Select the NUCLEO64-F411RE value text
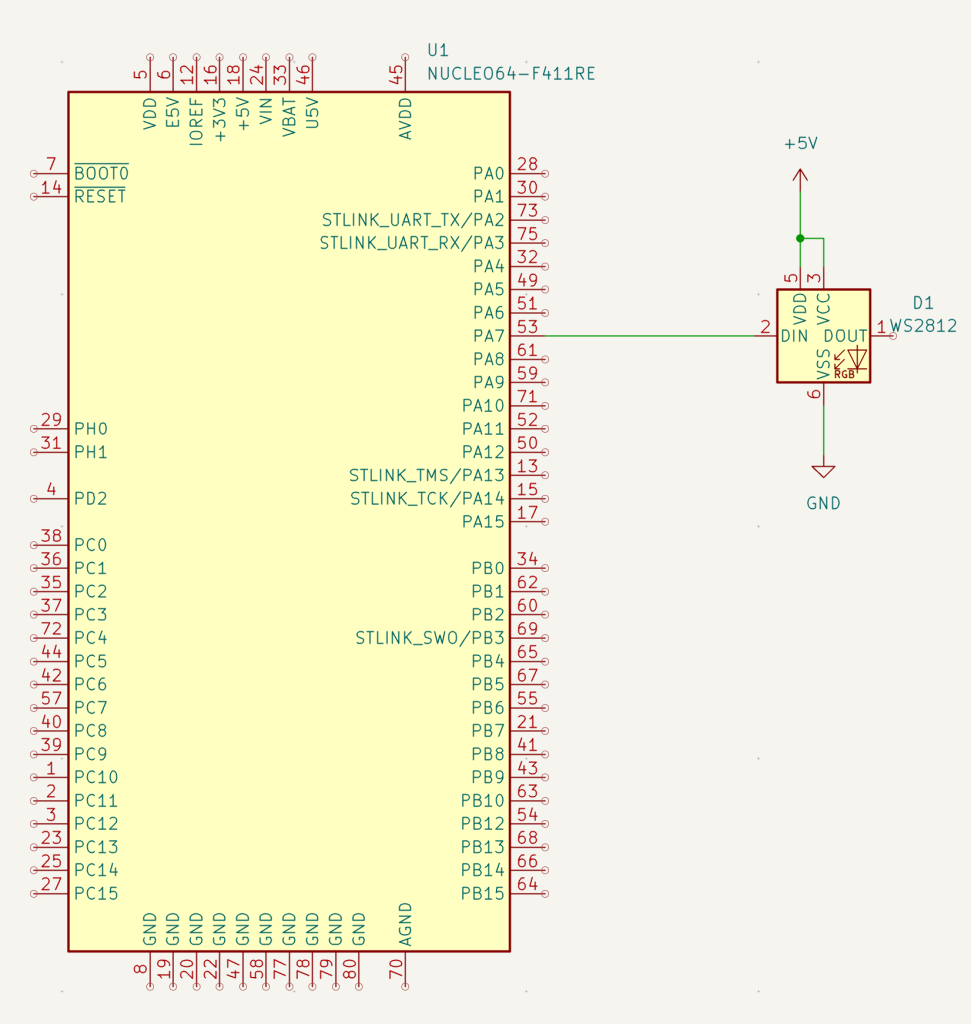The height and width of the screenshot is (1024, 971). [511, 74]
